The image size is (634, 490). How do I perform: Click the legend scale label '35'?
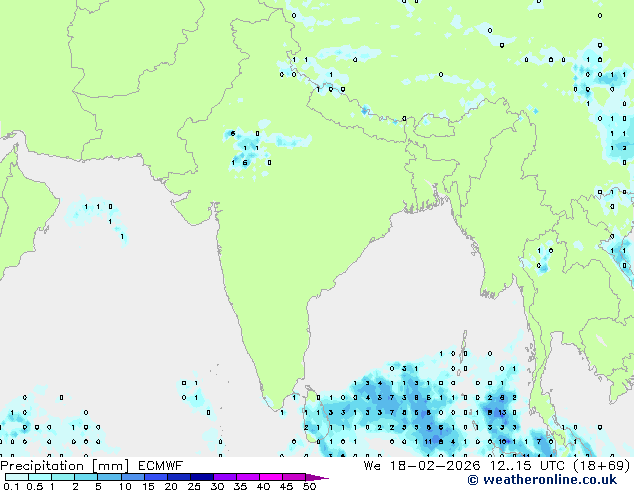point(240,486)
